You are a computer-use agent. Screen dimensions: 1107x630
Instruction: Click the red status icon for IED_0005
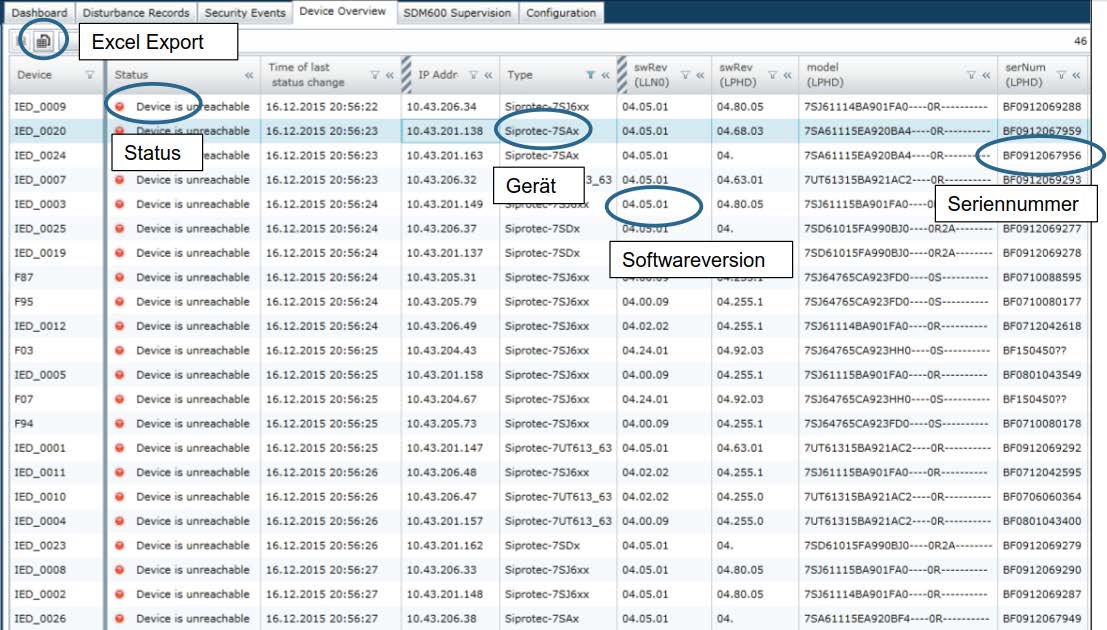point(120,375)
